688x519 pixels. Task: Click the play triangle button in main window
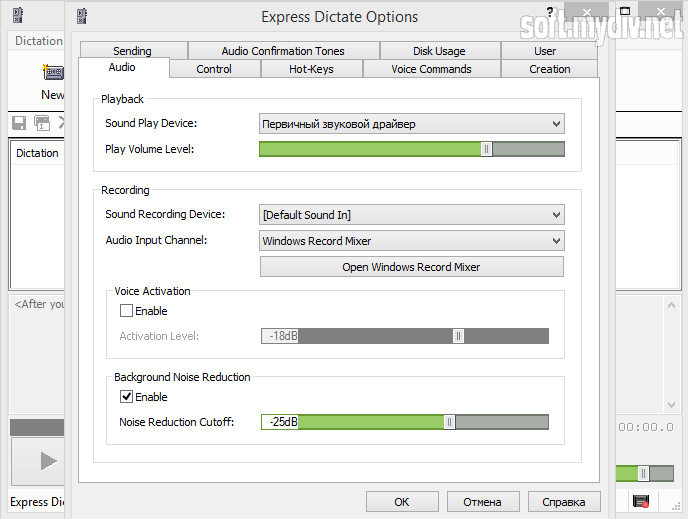click(49, 461)
